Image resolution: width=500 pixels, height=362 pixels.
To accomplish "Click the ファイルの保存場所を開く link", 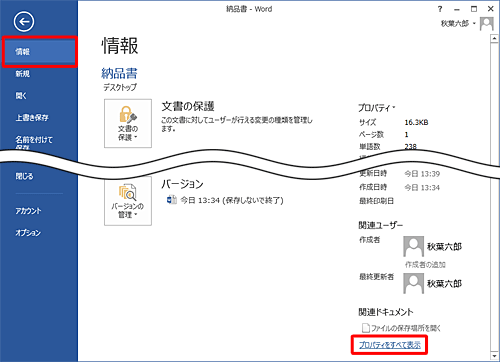I will click(x=406, y=328).
